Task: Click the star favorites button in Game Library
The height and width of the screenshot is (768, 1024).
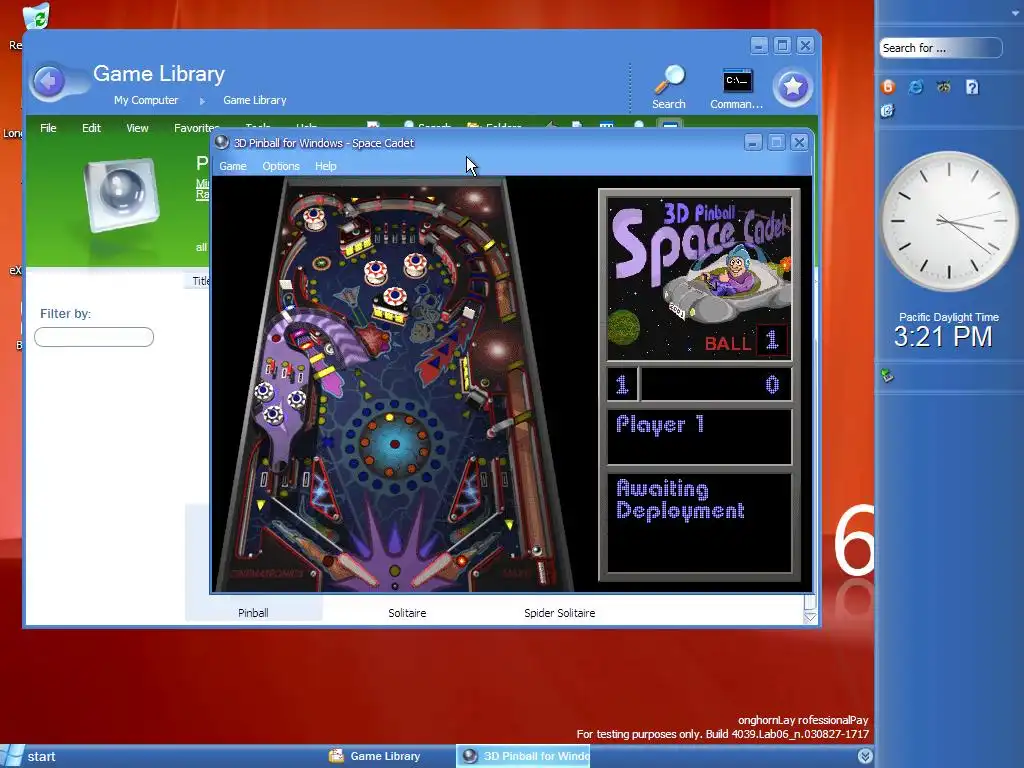Action: click(793, 86)
